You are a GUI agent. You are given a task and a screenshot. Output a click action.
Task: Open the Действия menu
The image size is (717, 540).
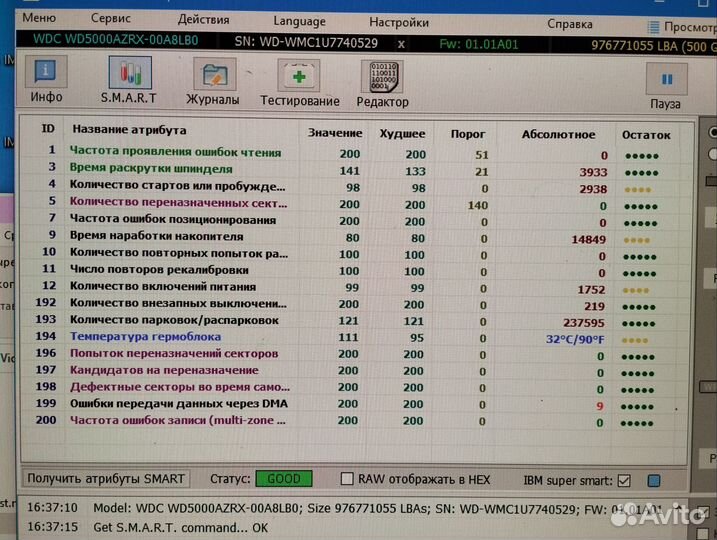tap(203, 20)
